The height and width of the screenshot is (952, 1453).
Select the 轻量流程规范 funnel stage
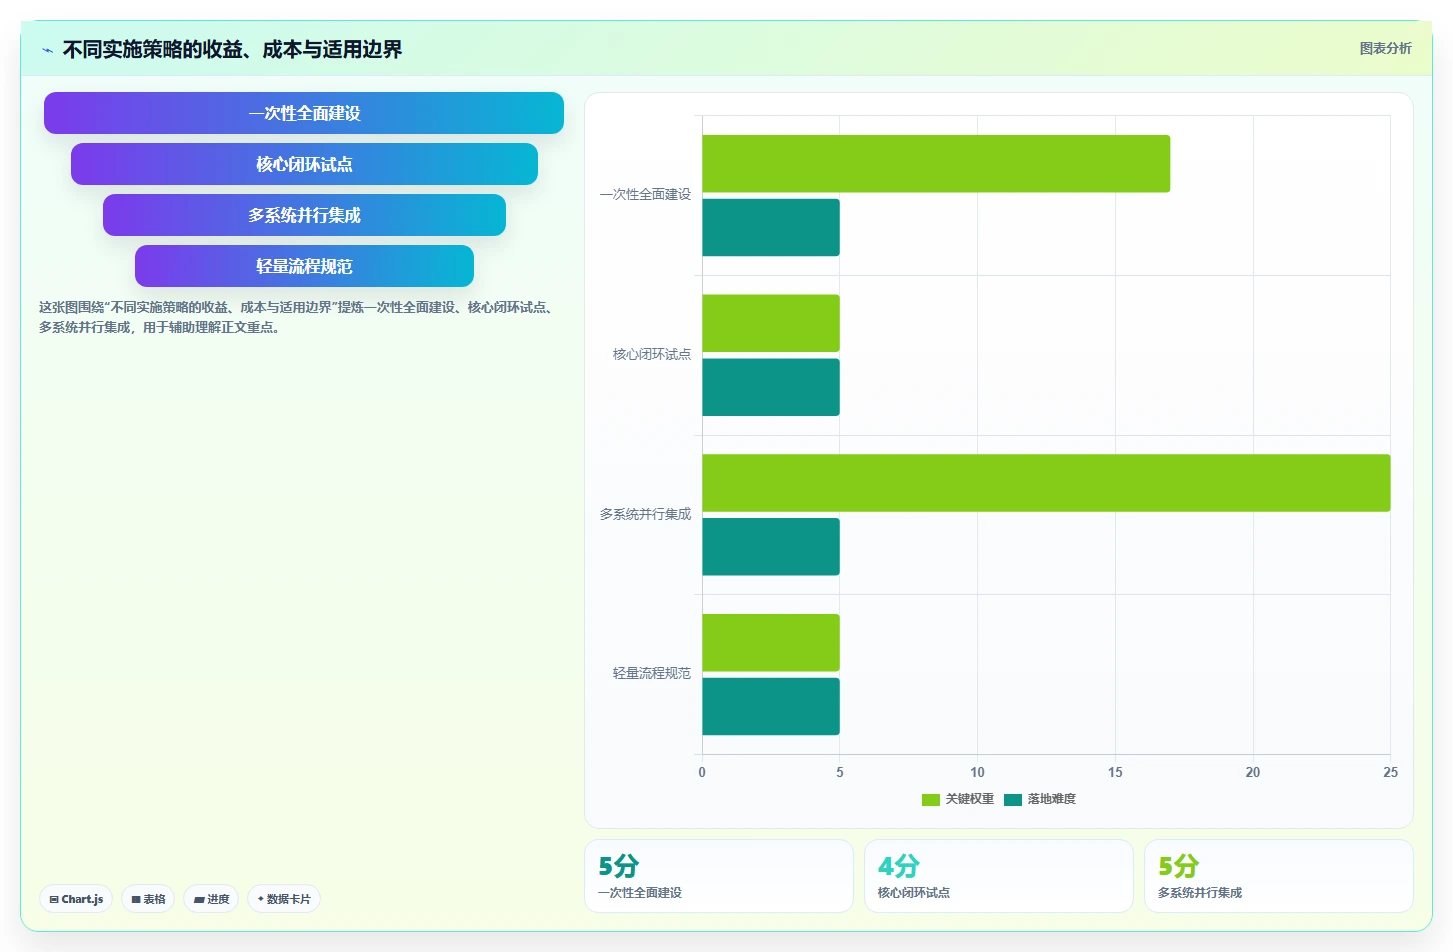click(304, 266)
